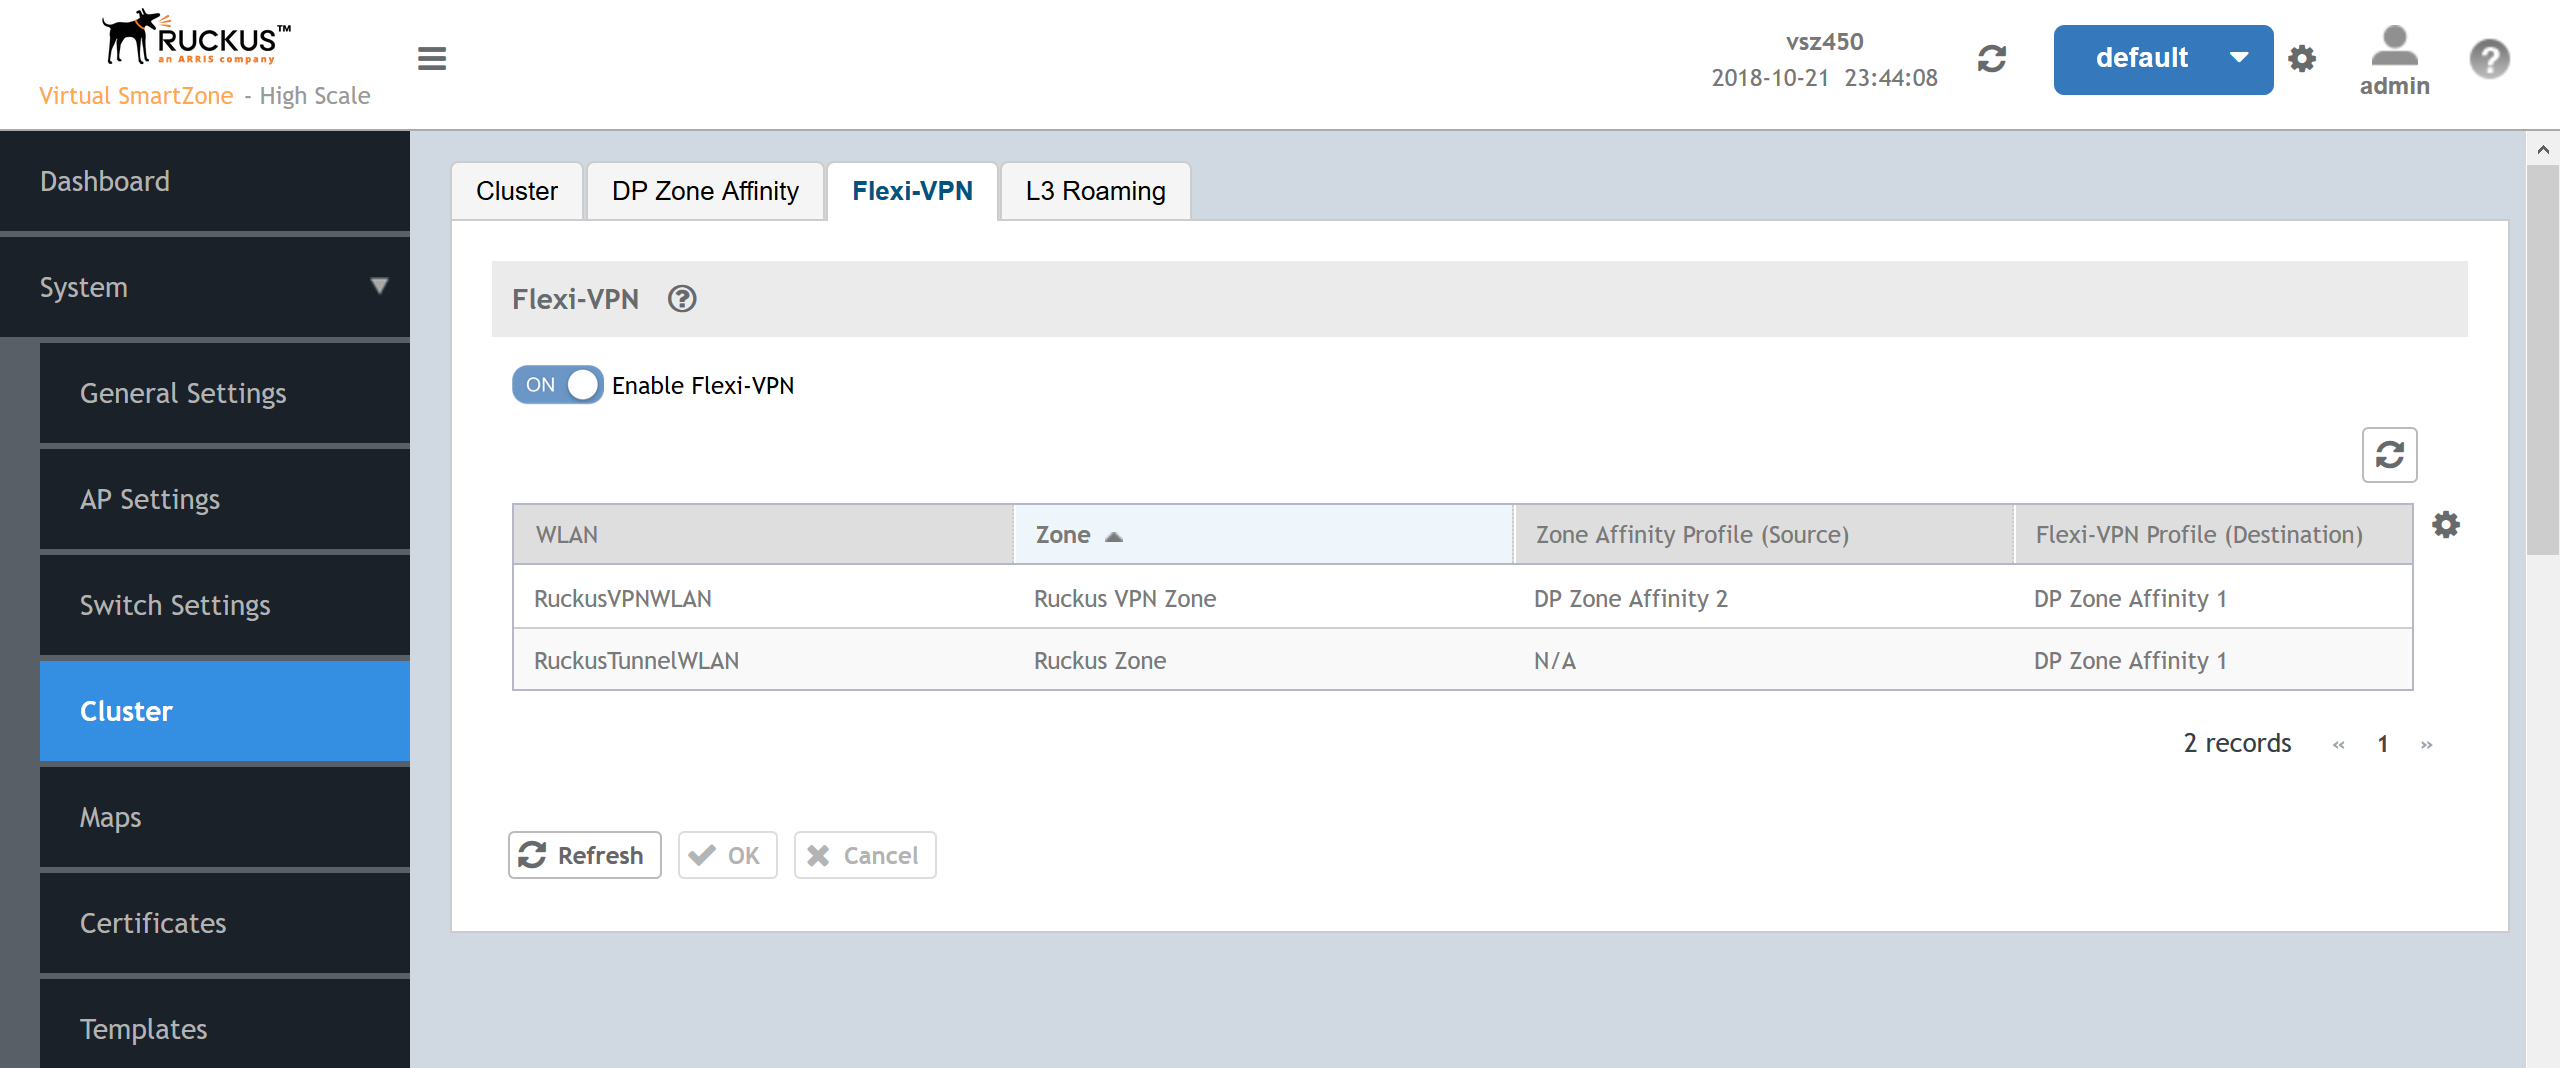Screen dimensions: 2560x1068
Task: Open Dashboard in the sidebar
Action: [x=205, y=181]
